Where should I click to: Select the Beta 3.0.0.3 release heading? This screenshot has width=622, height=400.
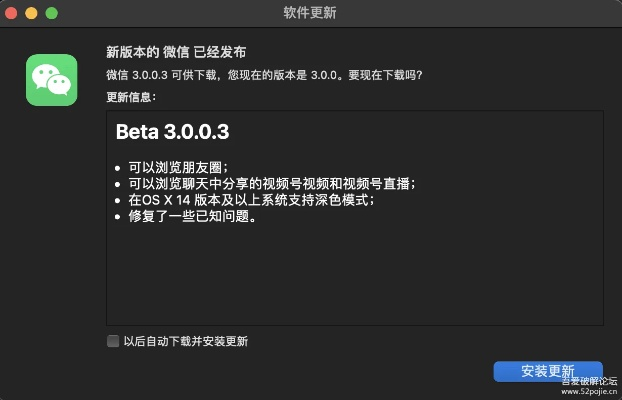174,132
